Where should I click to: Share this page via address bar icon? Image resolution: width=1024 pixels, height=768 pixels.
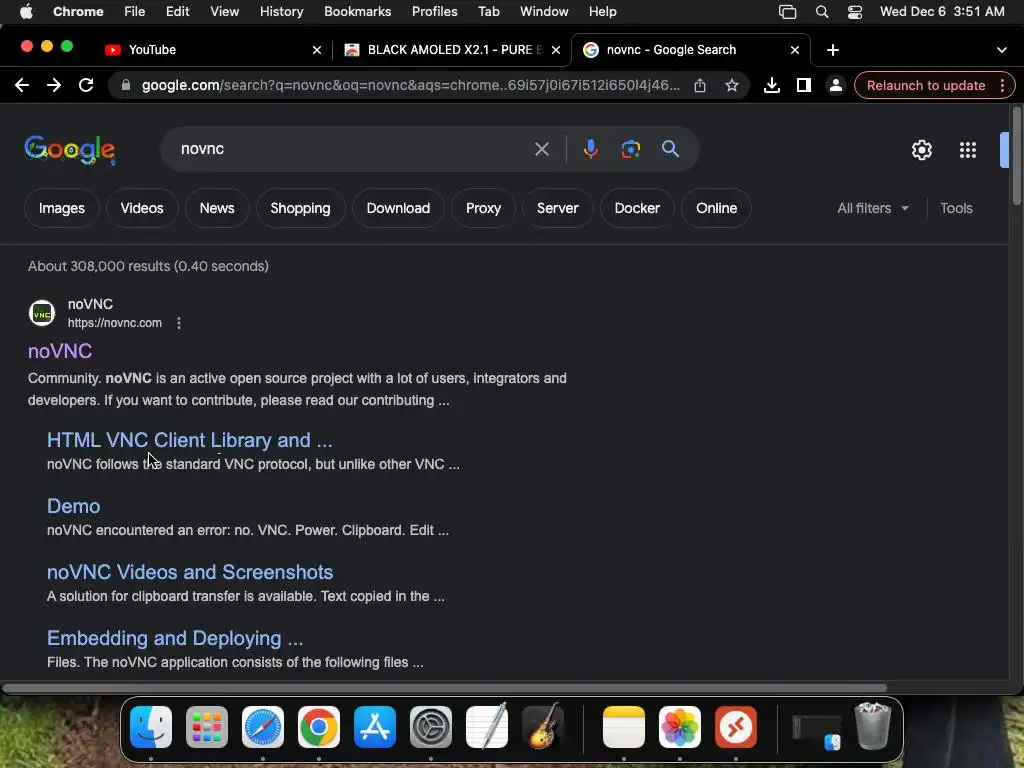click(699, 86)
